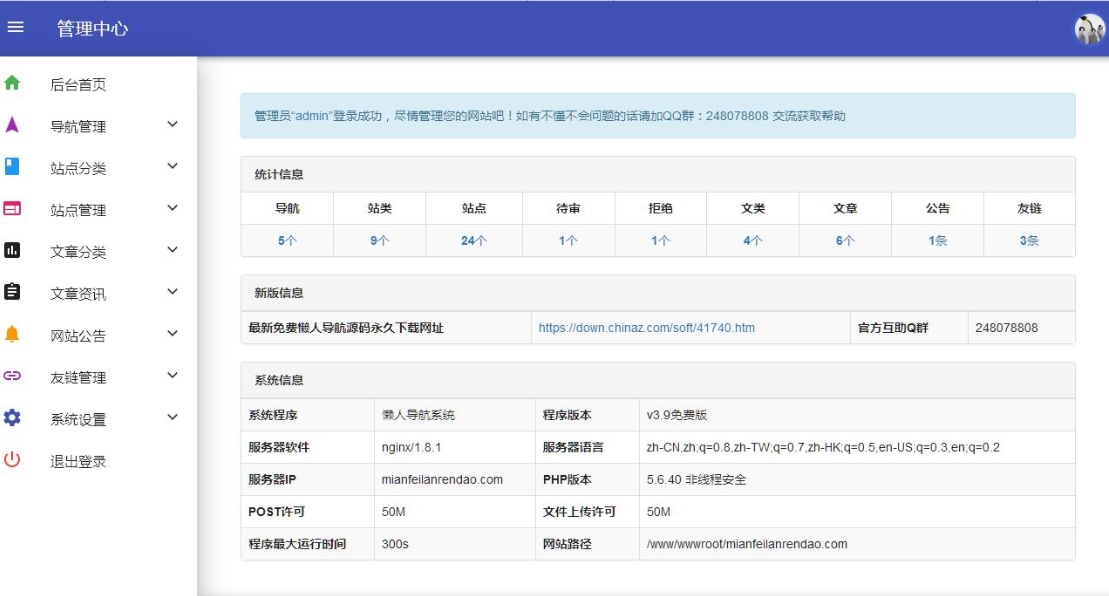Expand the 导航管理 chevron

click(x=172, y=125)
